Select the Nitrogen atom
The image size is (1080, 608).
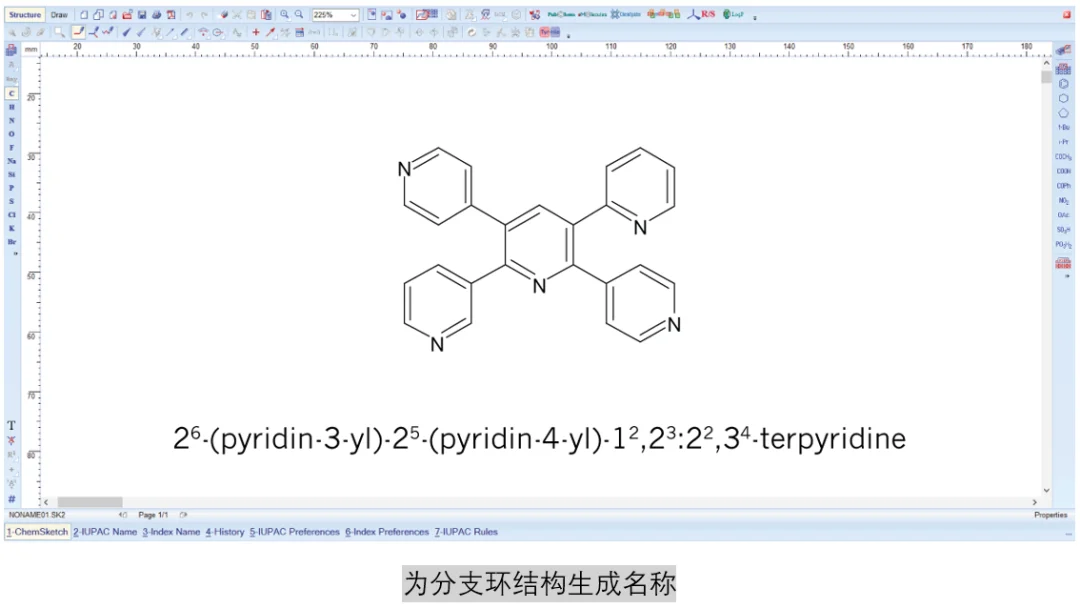[12, 120]
